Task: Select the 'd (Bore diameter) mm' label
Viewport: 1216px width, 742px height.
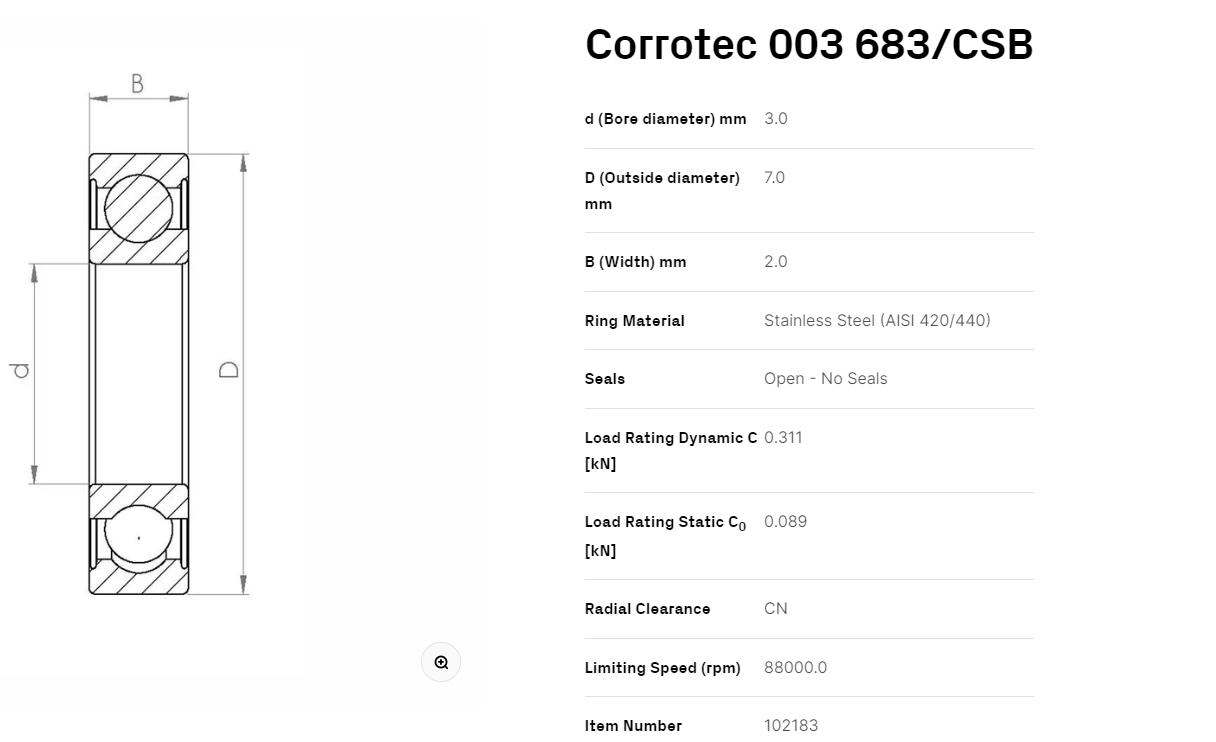Action: (665, 119)
